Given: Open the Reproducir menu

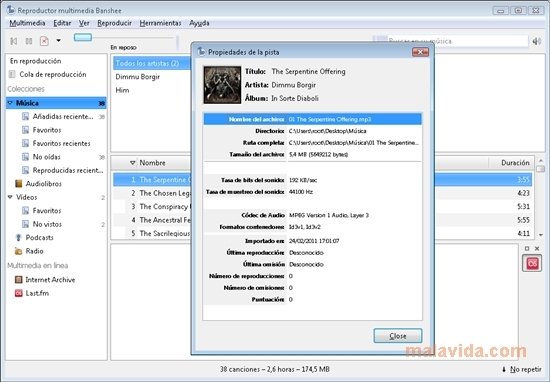Looking at the screenshot, I should pos(114,23).
